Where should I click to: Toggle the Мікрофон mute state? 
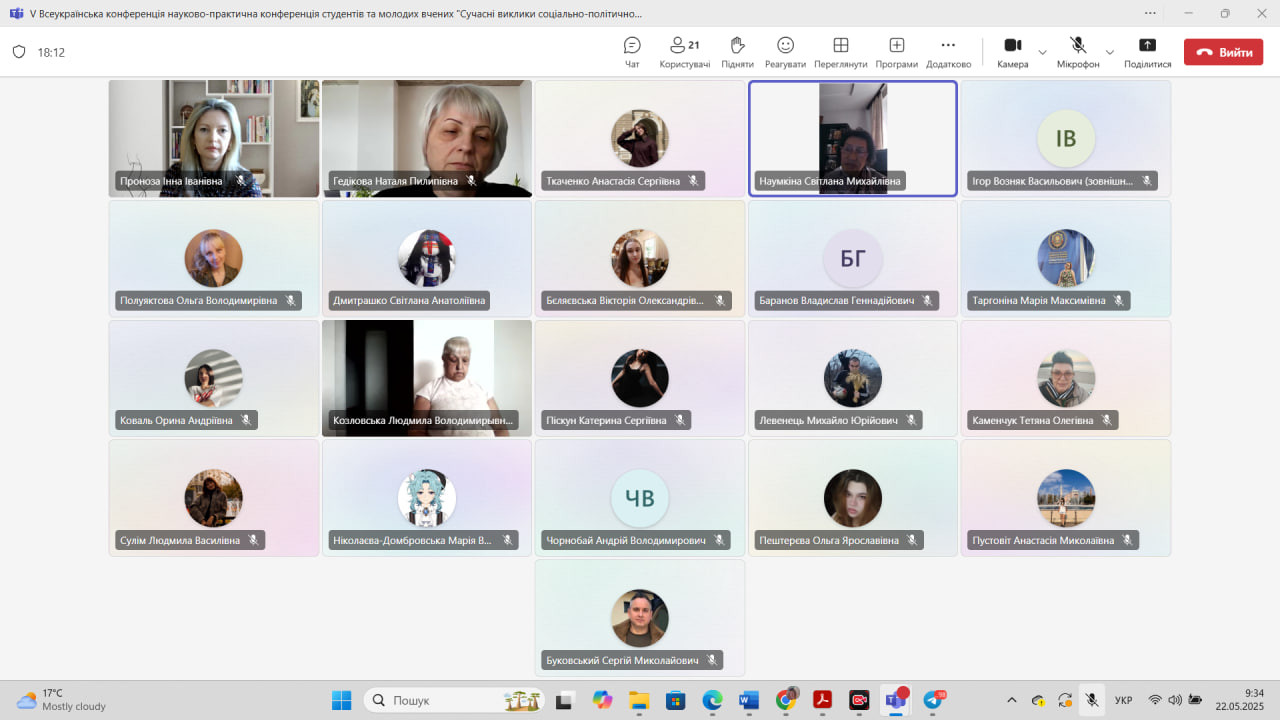[x=1078, y=52]
